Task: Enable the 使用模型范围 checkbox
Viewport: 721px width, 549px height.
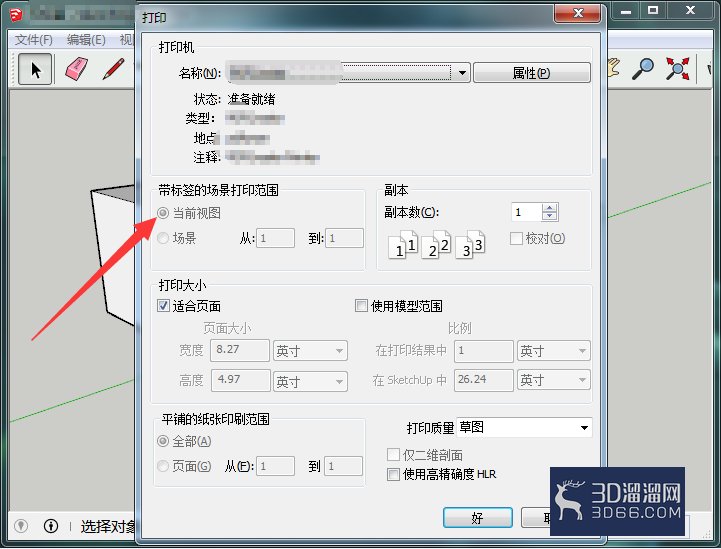Action: click(361, 306)
